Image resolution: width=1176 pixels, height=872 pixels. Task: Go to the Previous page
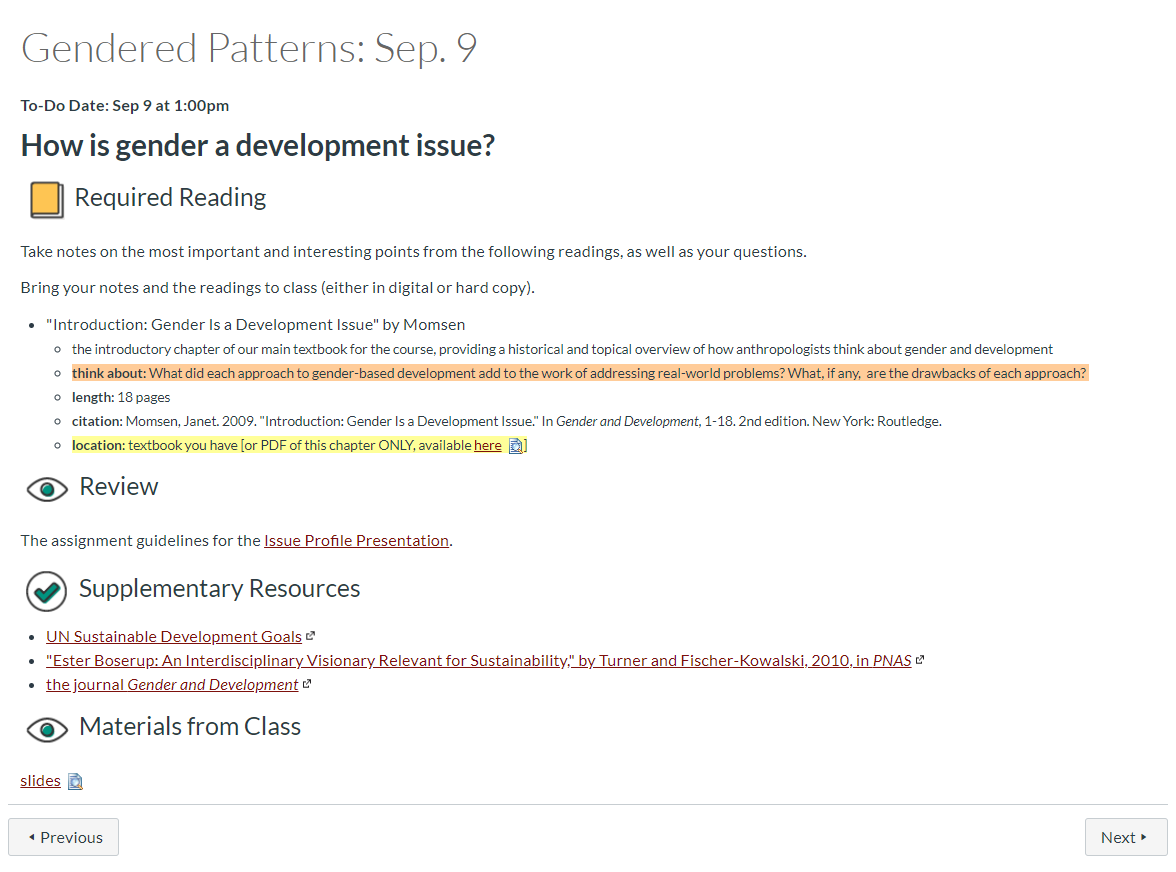point(64,837)
